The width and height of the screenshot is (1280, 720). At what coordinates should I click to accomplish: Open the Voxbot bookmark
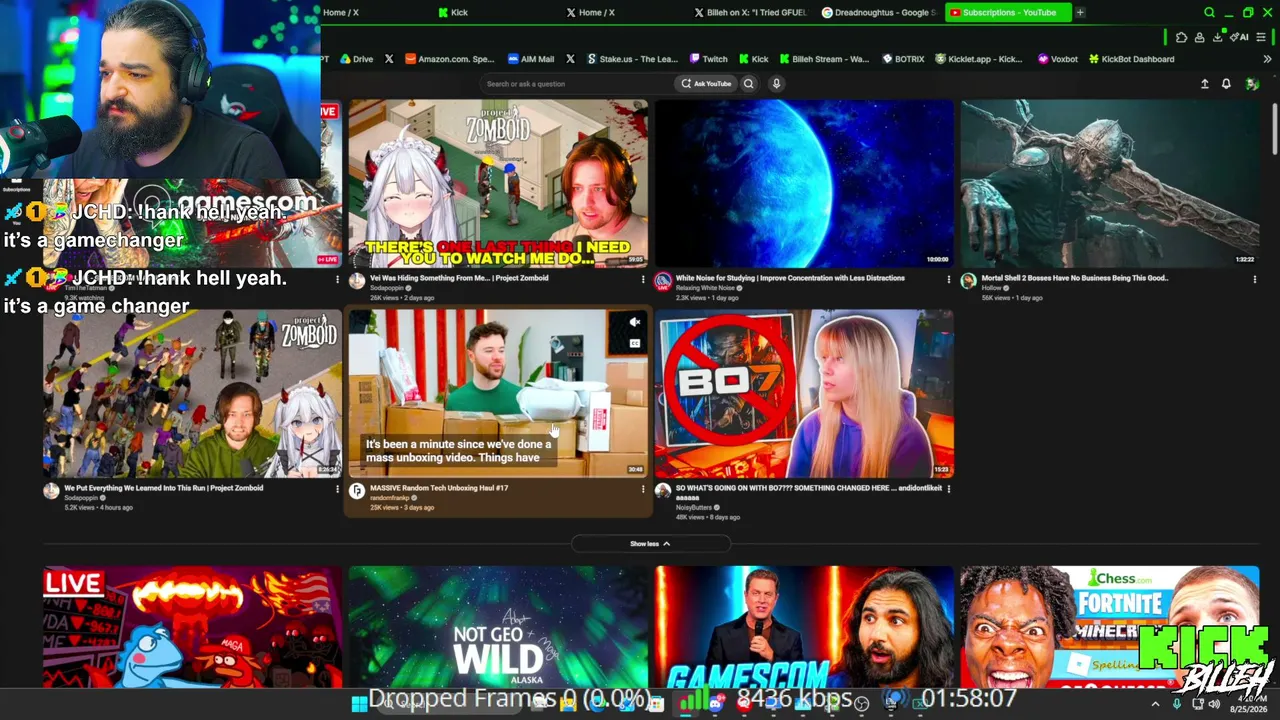(1058, 59)
